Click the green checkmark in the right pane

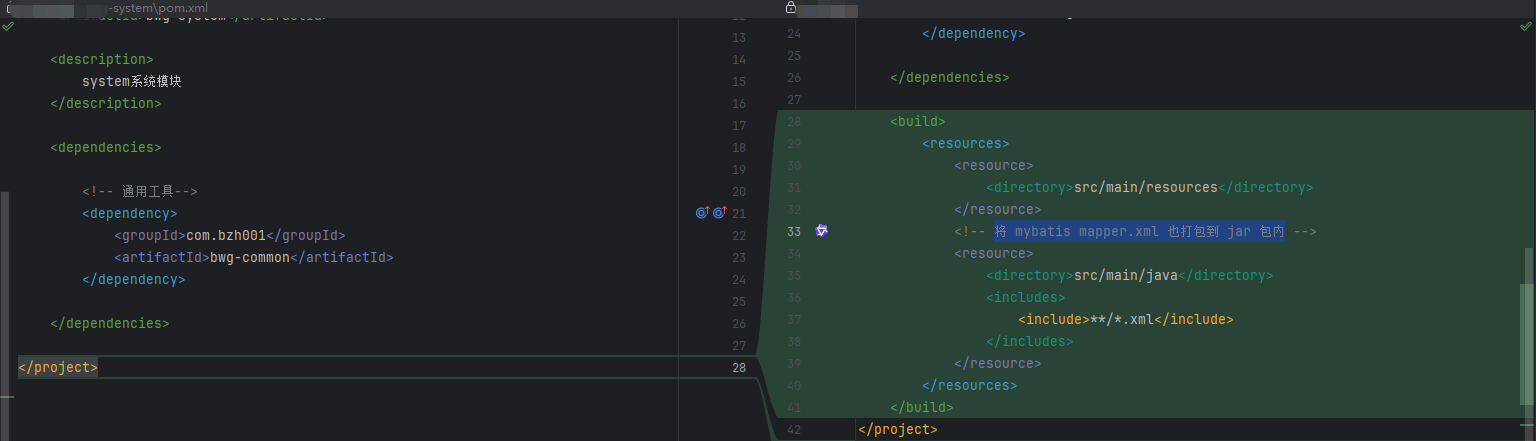point(1525,27)
